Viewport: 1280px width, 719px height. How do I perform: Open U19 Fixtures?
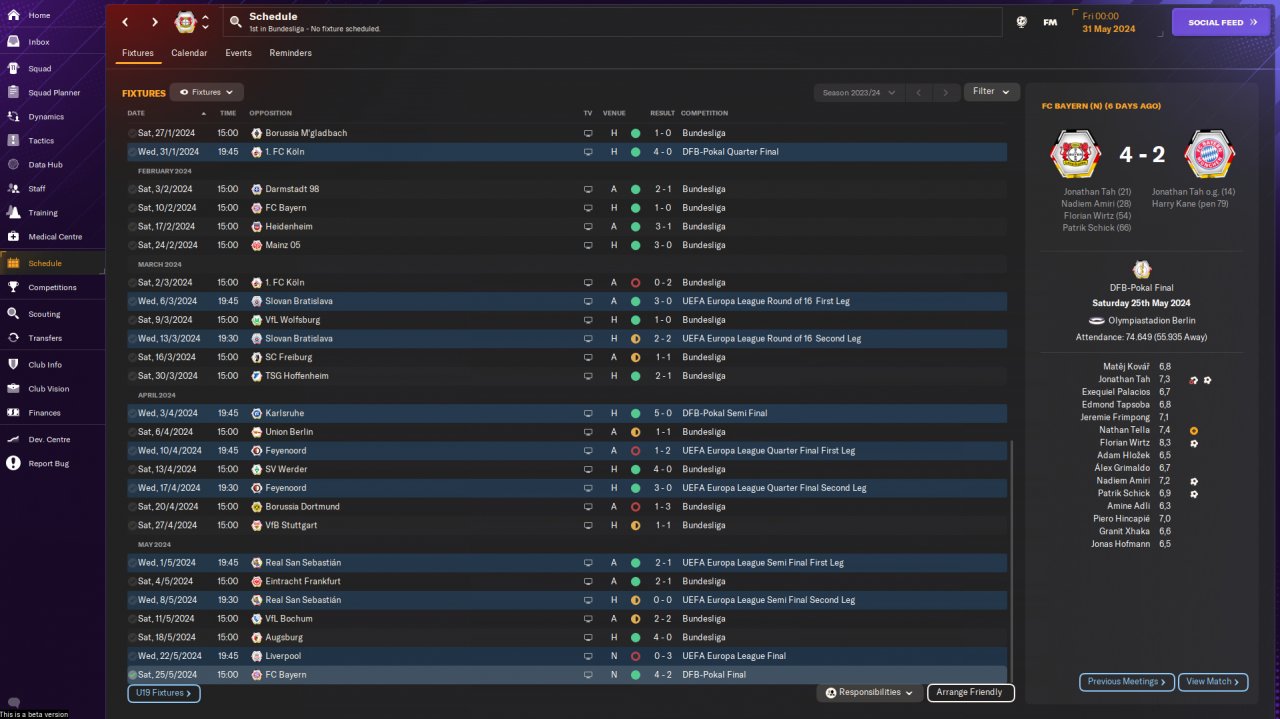pyautogui.click(x=164, y=693)
